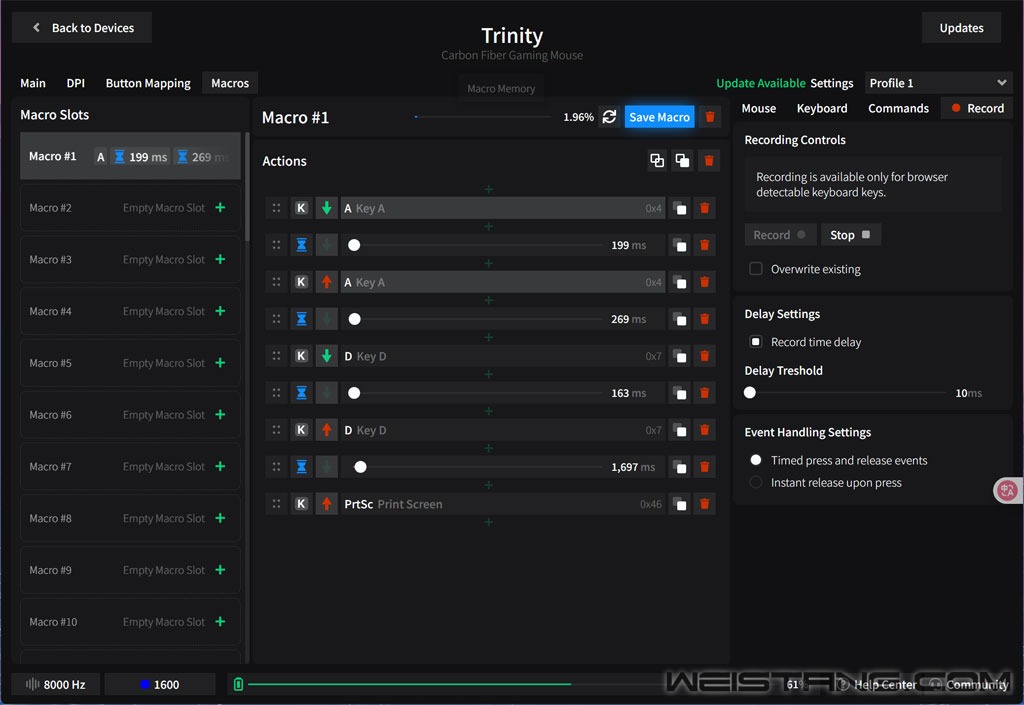
Task: Click the Save Macro button
Action: tap(659, 117)
